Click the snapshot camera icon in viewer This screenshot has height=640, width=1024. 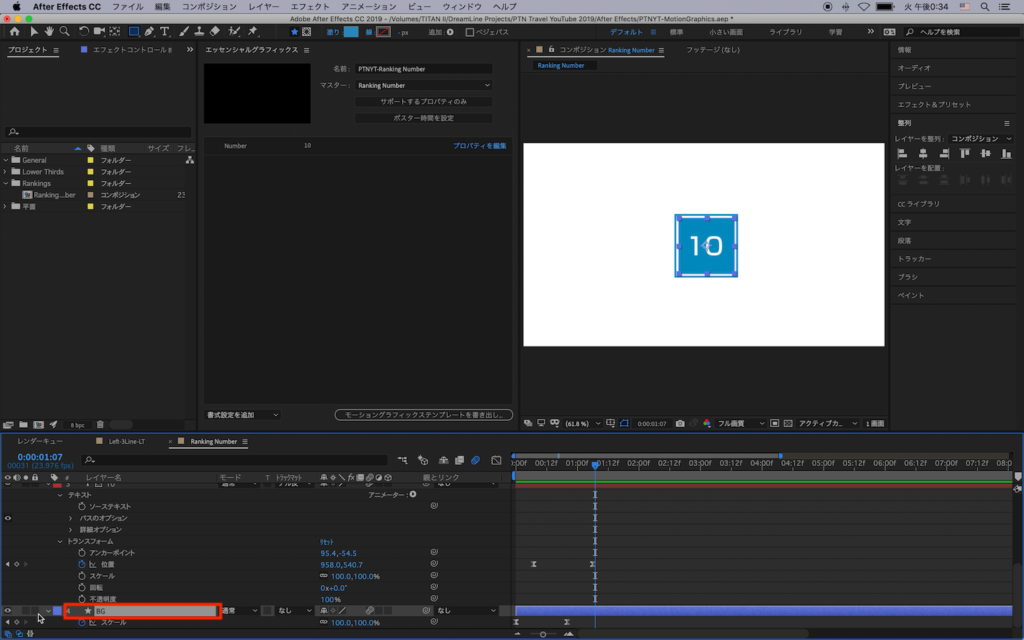pos(680,424)
